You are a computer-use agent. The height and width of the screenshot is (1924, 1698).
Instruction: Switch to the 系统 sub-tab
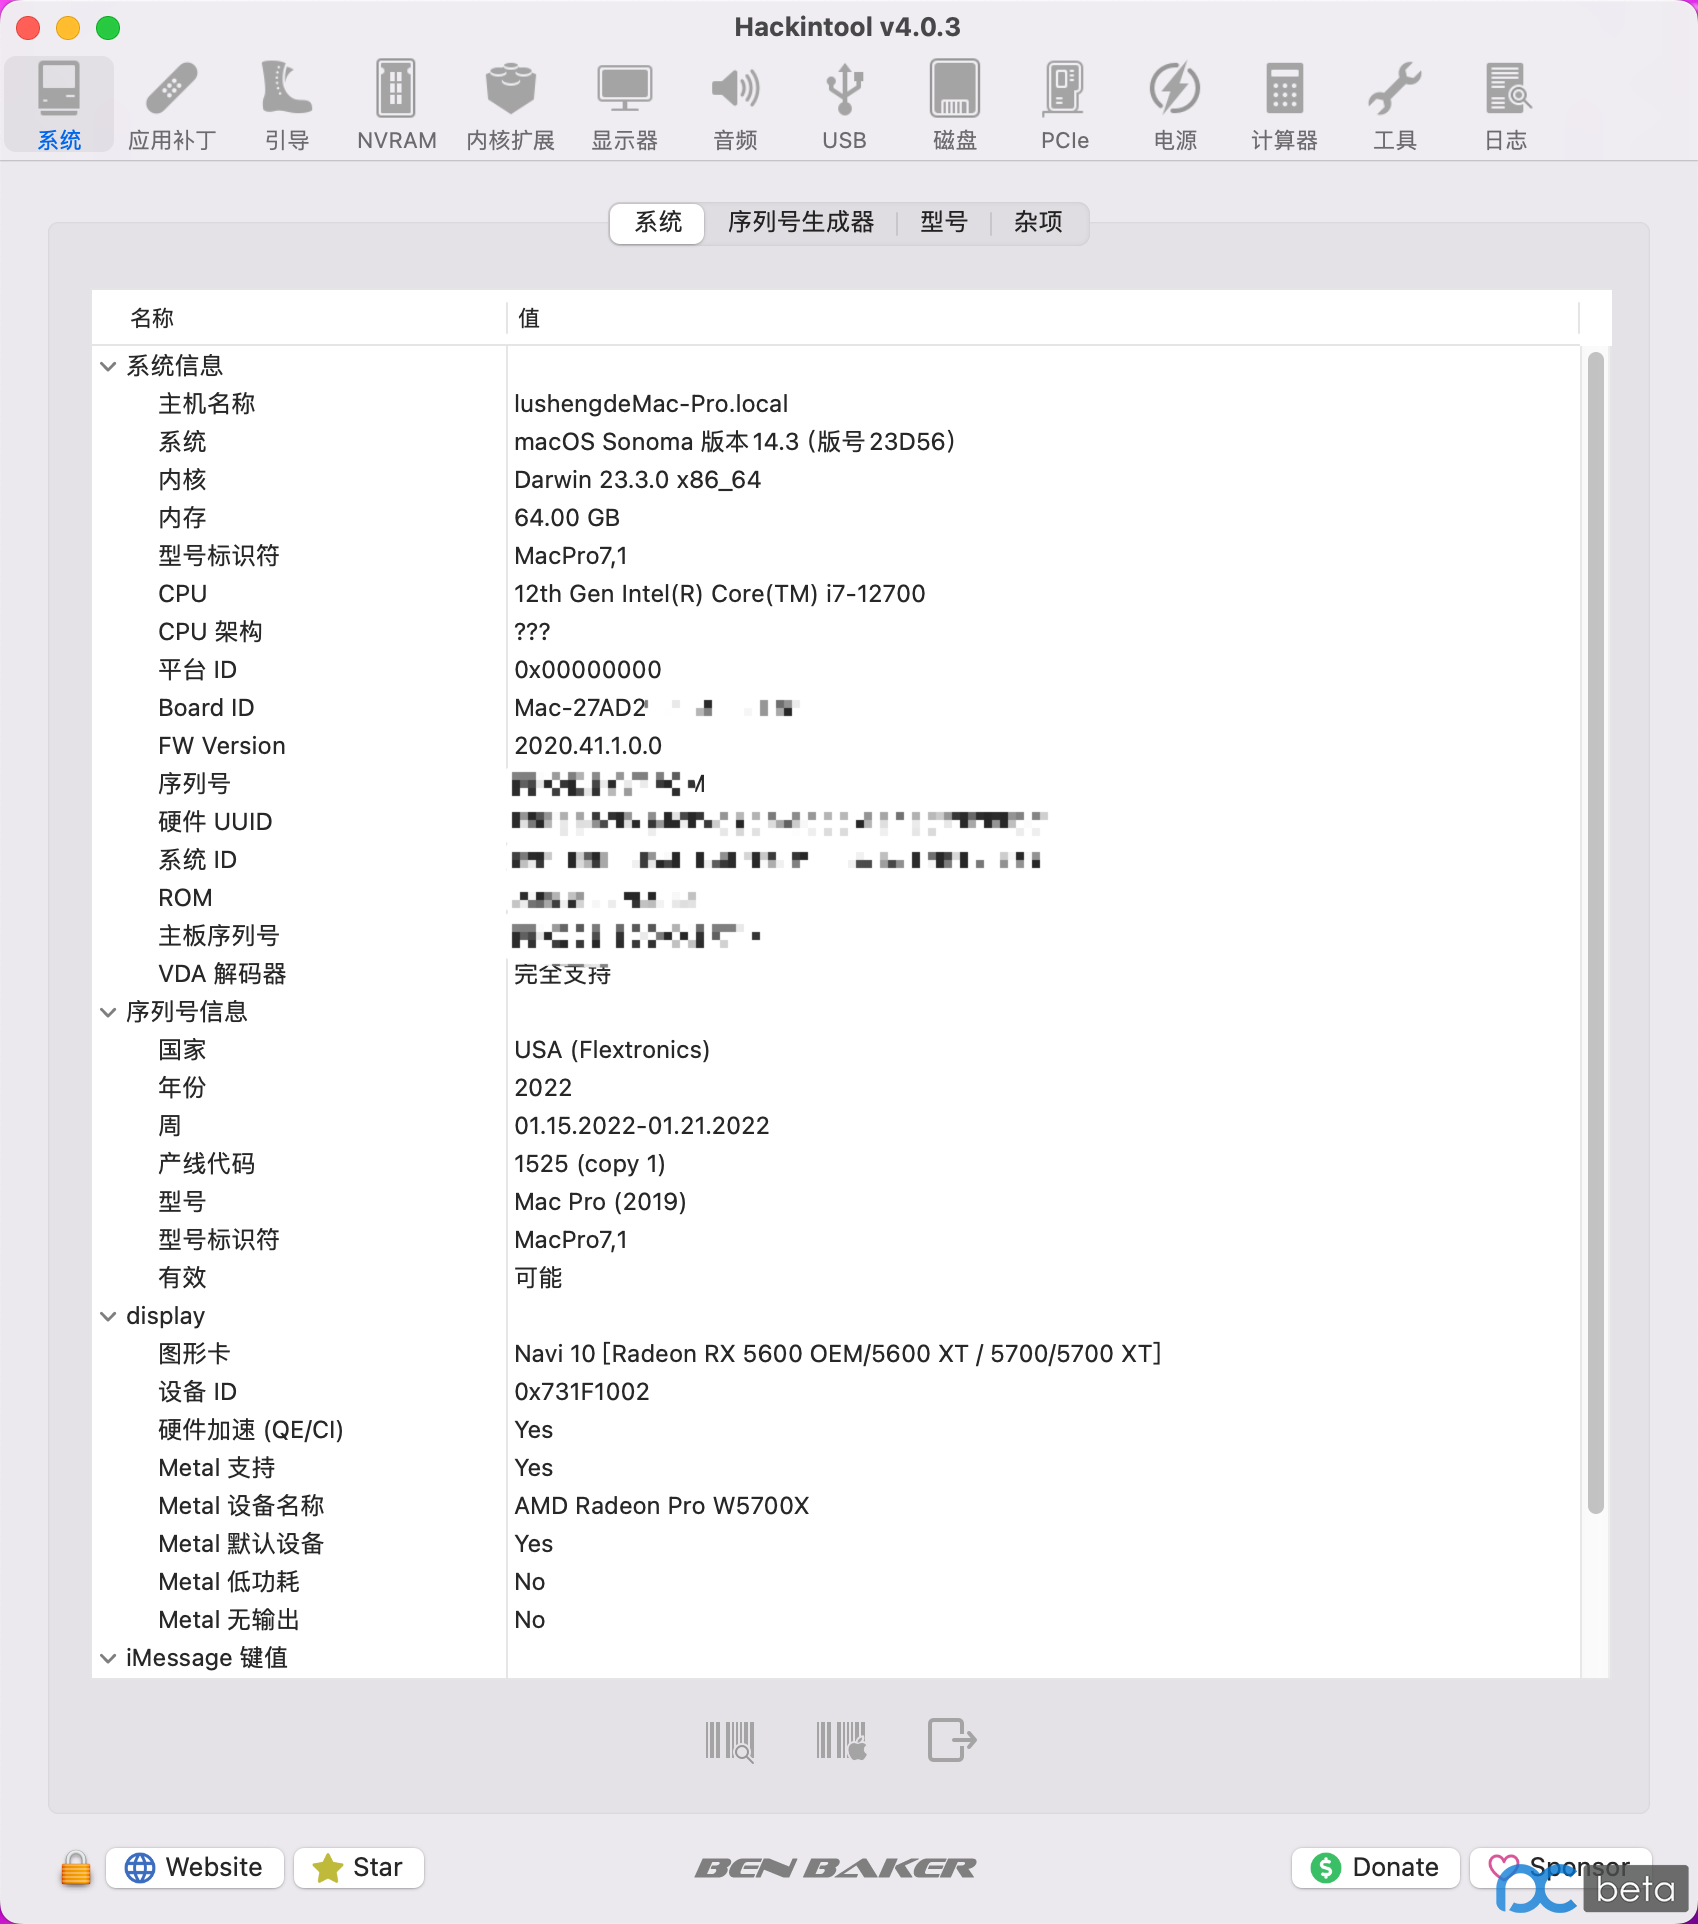(x=658, y=222)
